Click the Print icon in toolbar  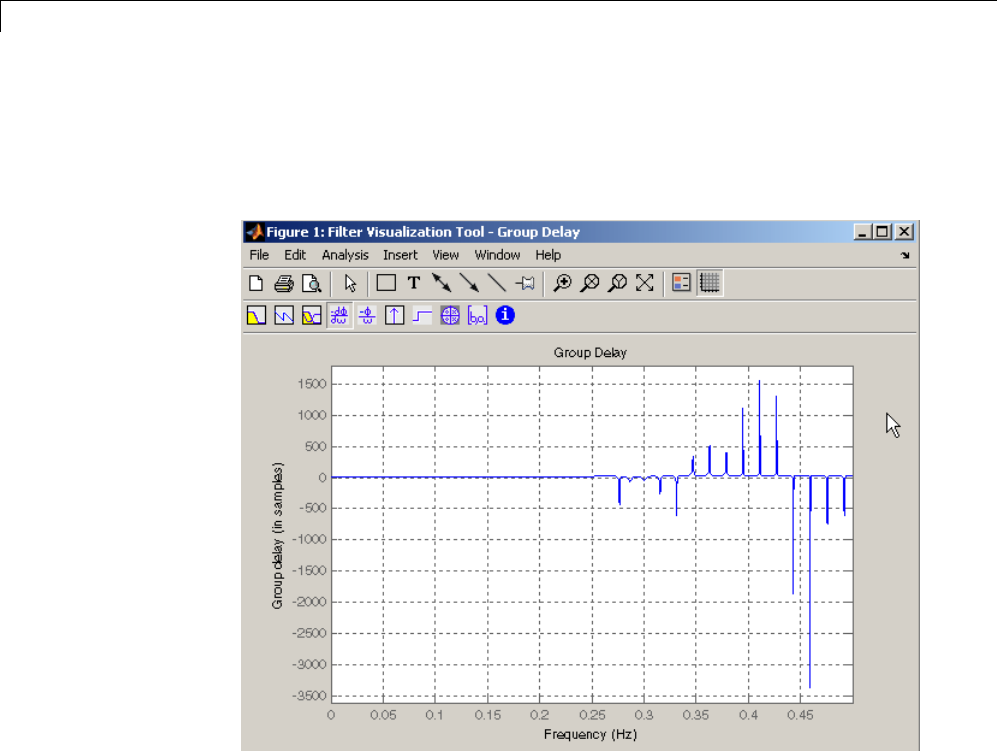pyautogui.click(x=283, y=283)
